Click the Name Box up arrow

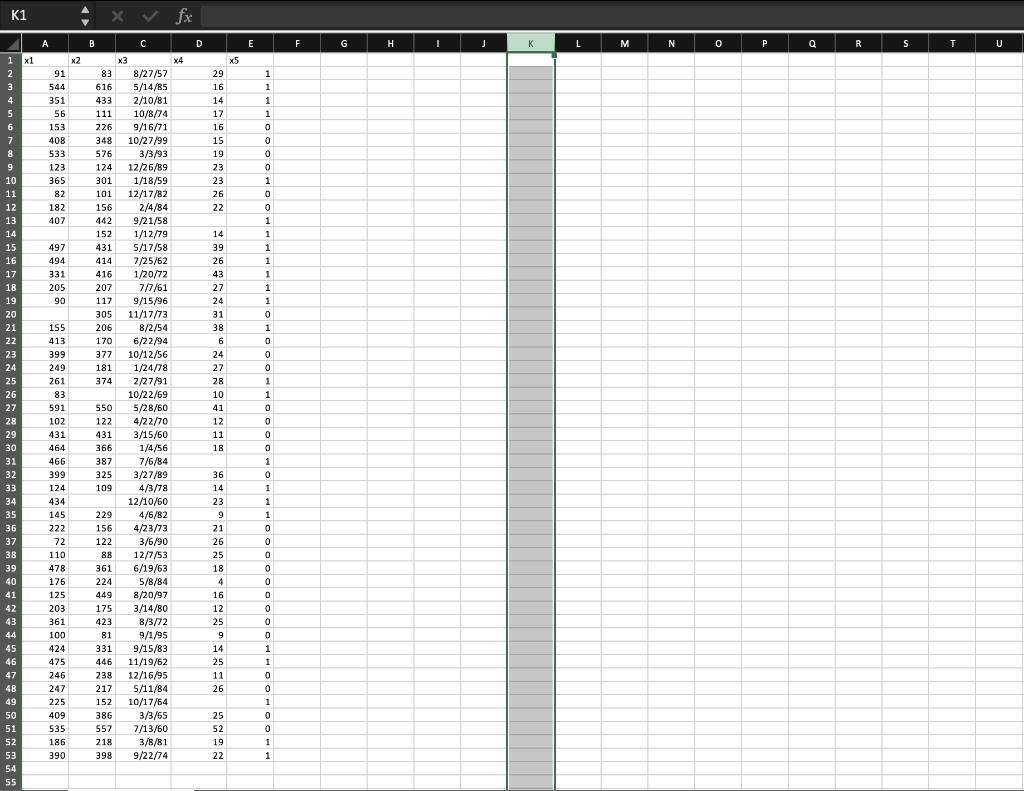coord(86,10)
